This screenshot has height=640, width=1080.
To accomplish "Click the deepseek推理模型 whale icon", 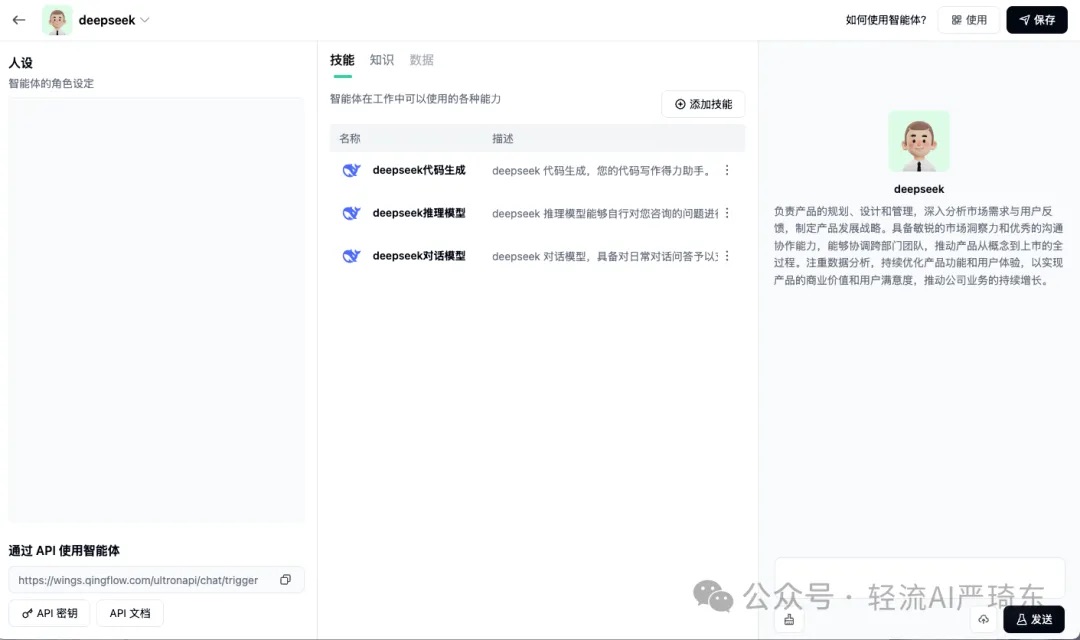I will (351, 213).
